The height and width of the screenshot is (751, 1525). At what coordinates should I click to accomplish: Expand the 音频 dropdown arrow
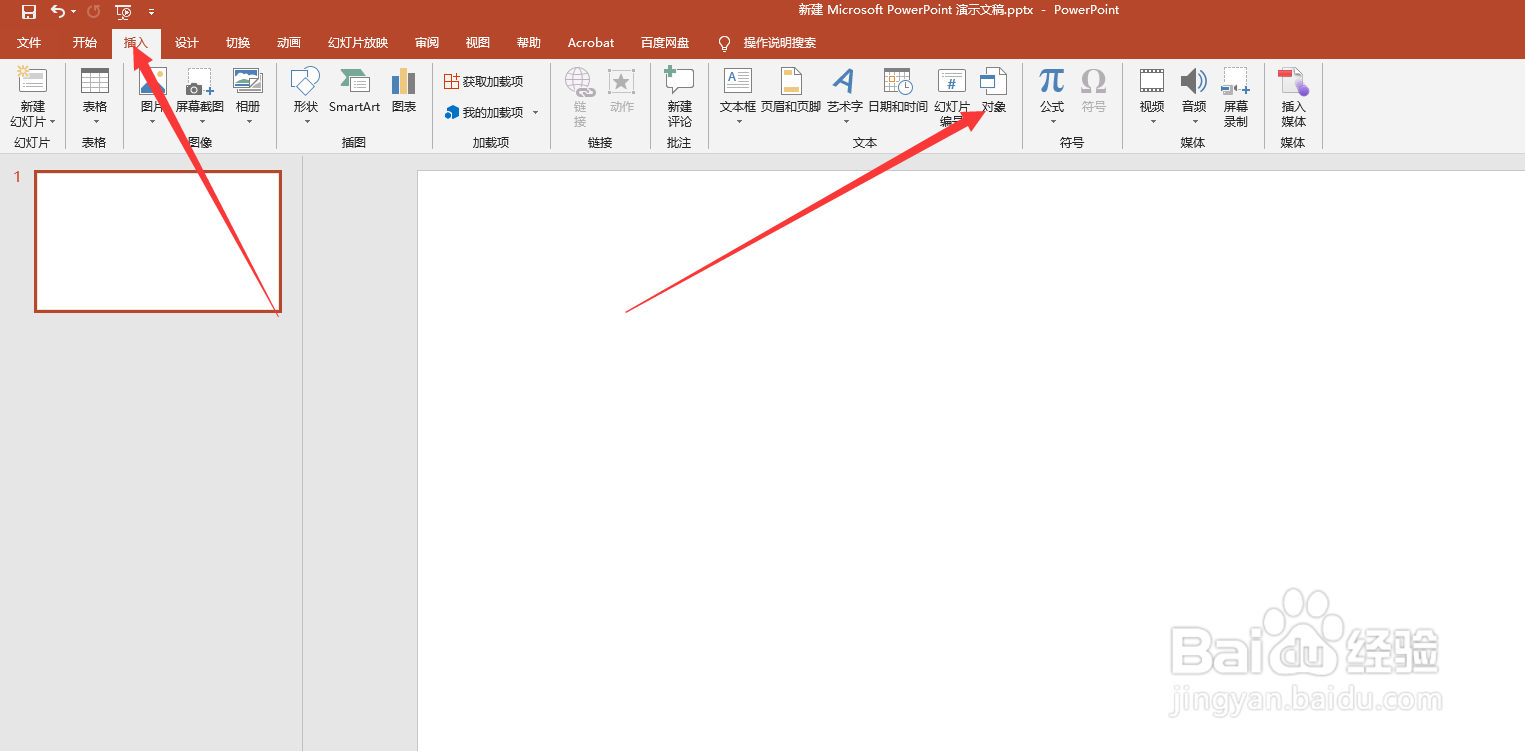[x=1194, y=122]
